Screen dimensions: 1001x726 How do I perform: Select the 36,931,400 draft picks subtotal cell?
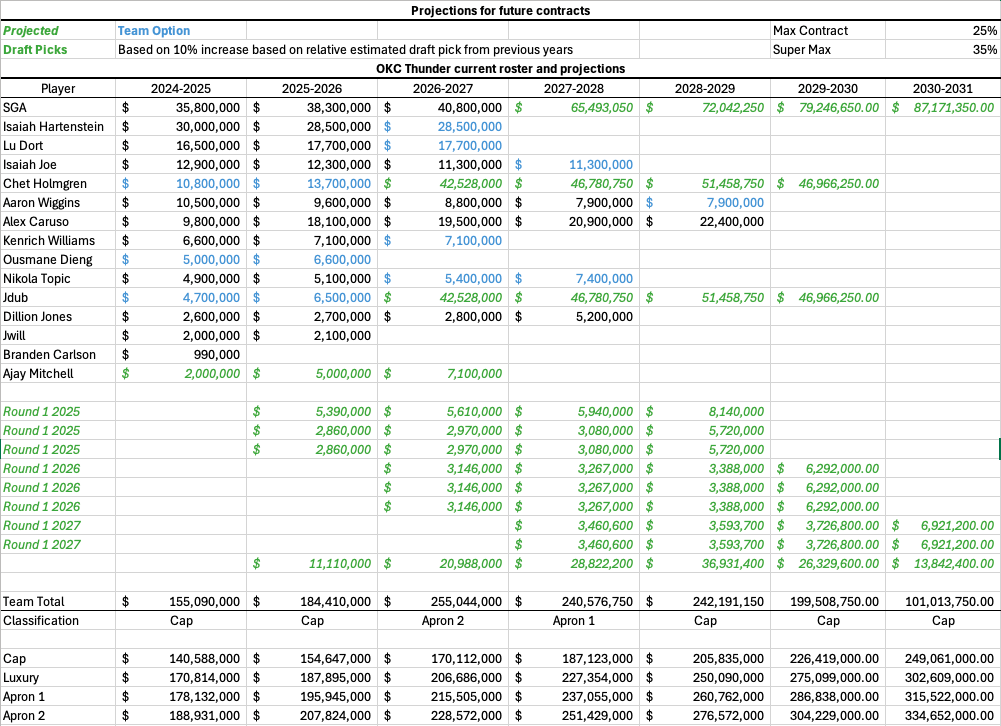pos(705,564)
